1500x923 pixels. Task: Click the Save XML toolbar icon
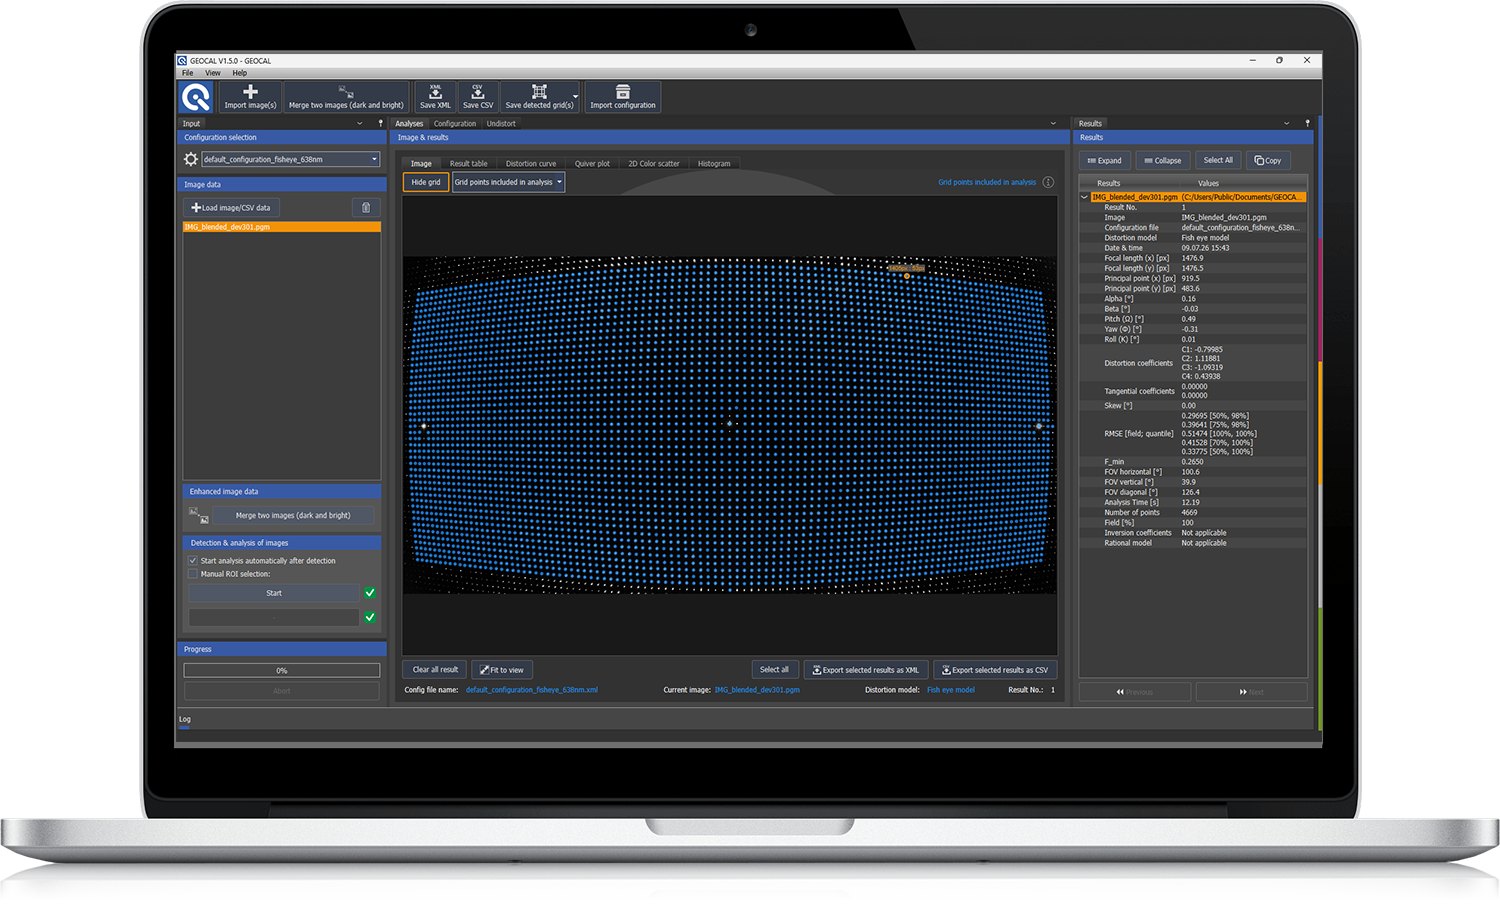point(435,91)
